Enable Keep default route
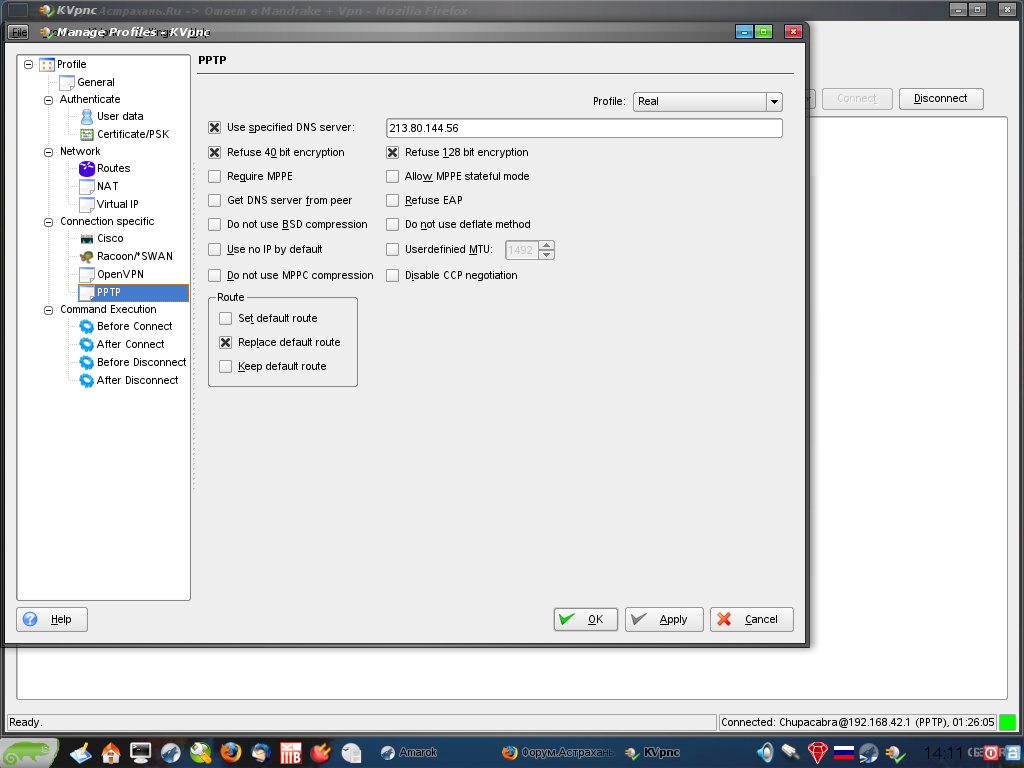 click(x=225, y=366)
